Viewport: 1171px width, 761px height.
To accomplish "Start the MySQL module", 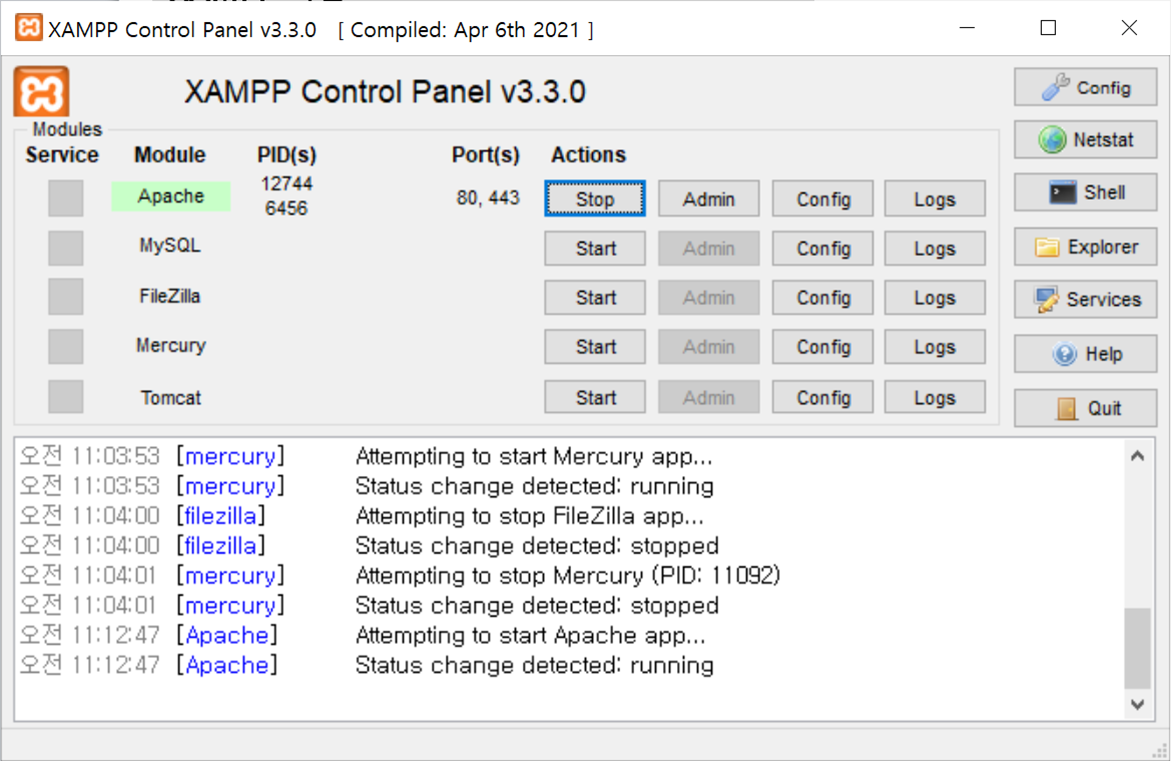I will coord(594,248).
